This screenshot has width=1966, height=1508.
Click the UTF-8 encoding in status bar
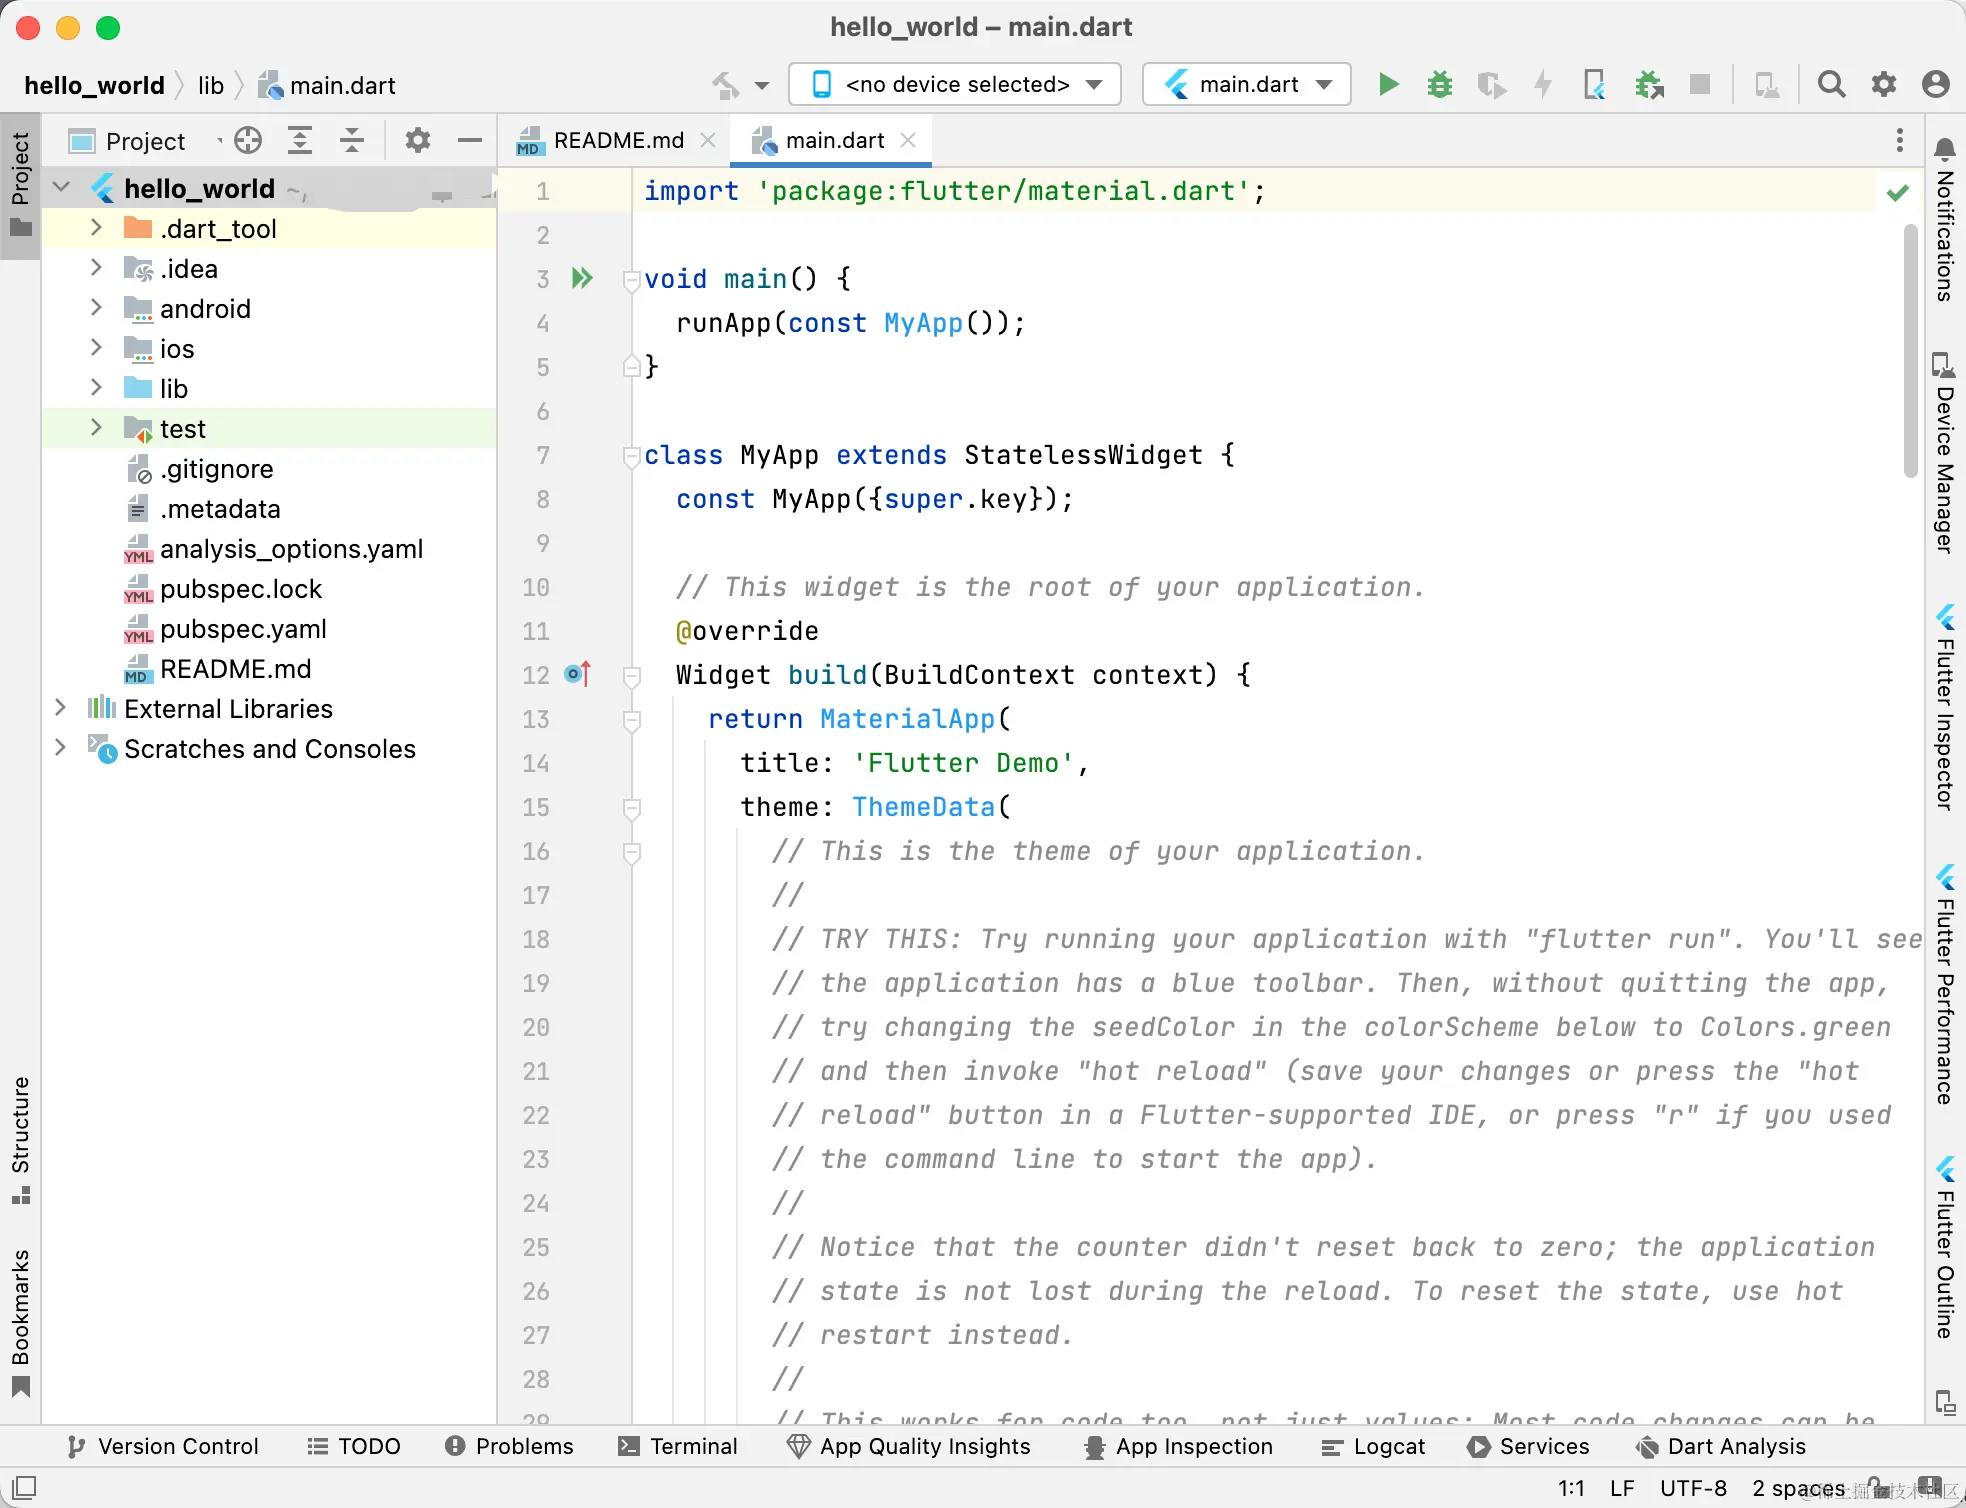[x=1693, y=1488]
